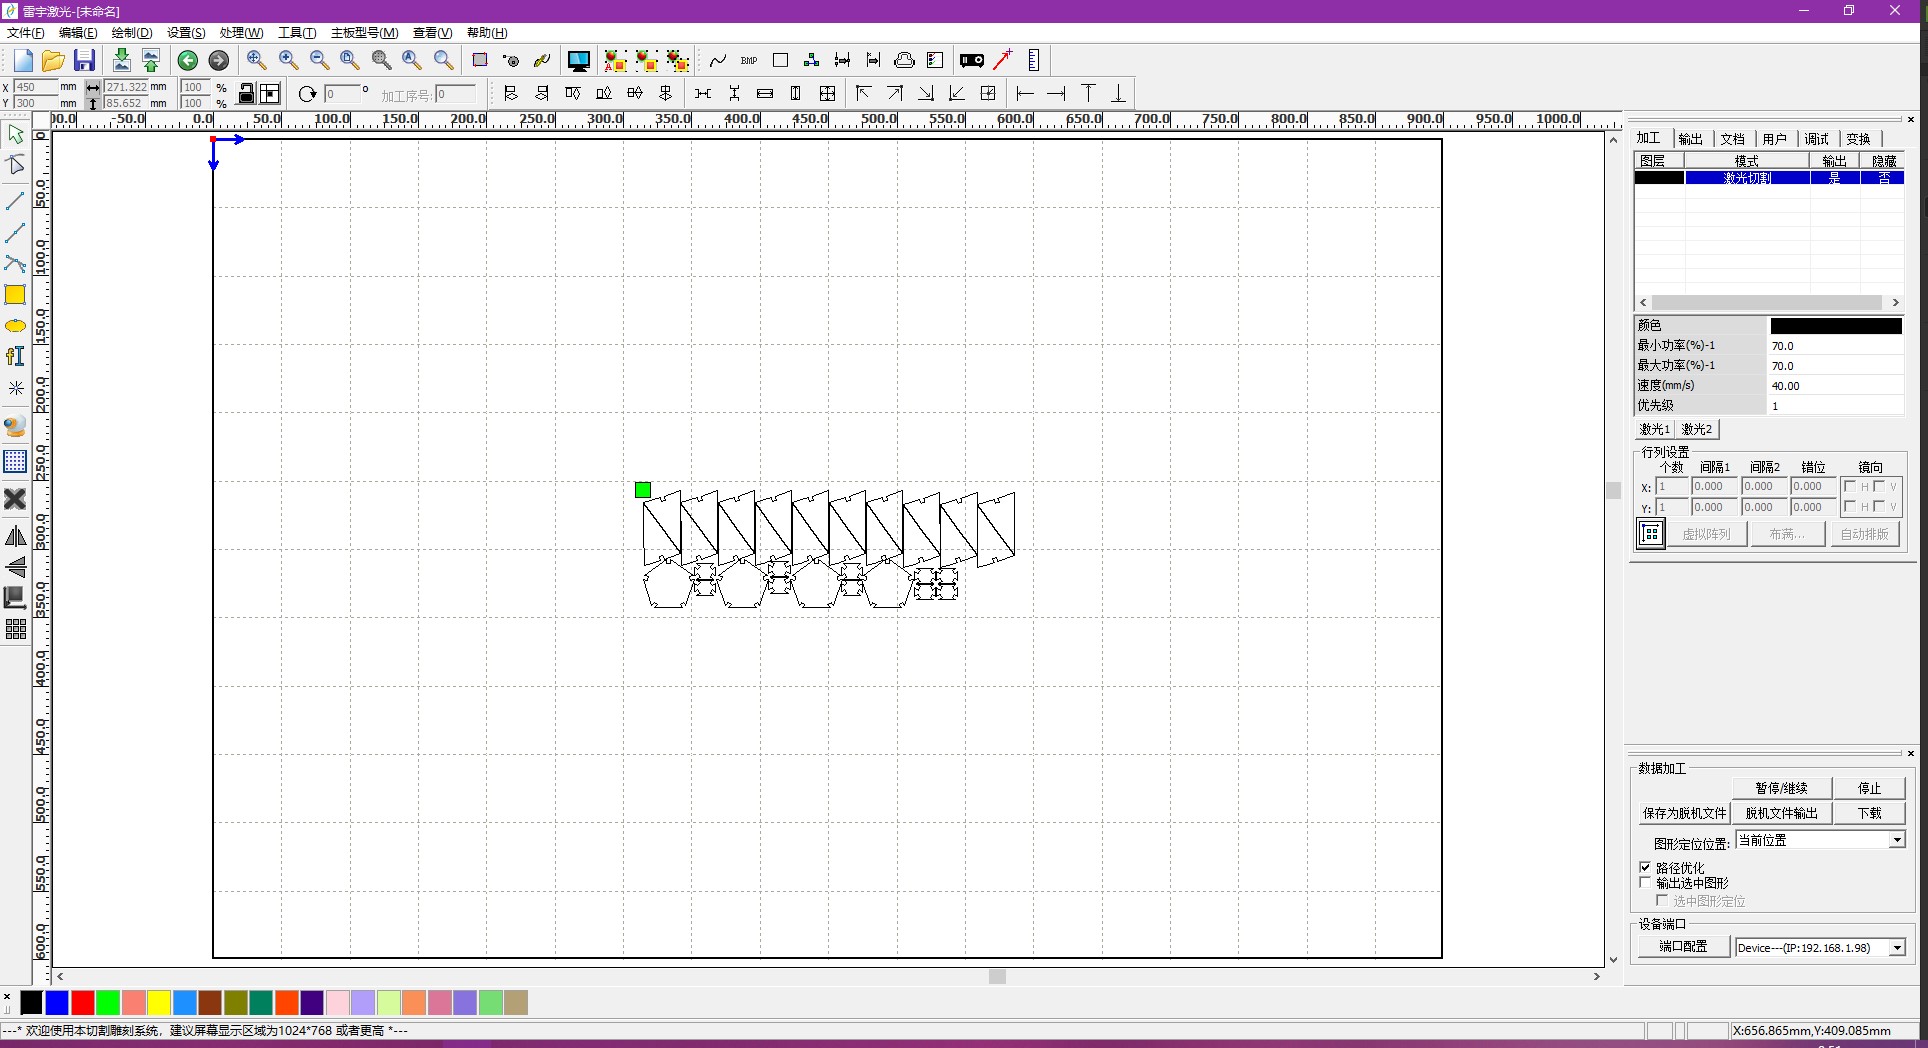Enable the 输出选中图形 checkbox

1643,883
